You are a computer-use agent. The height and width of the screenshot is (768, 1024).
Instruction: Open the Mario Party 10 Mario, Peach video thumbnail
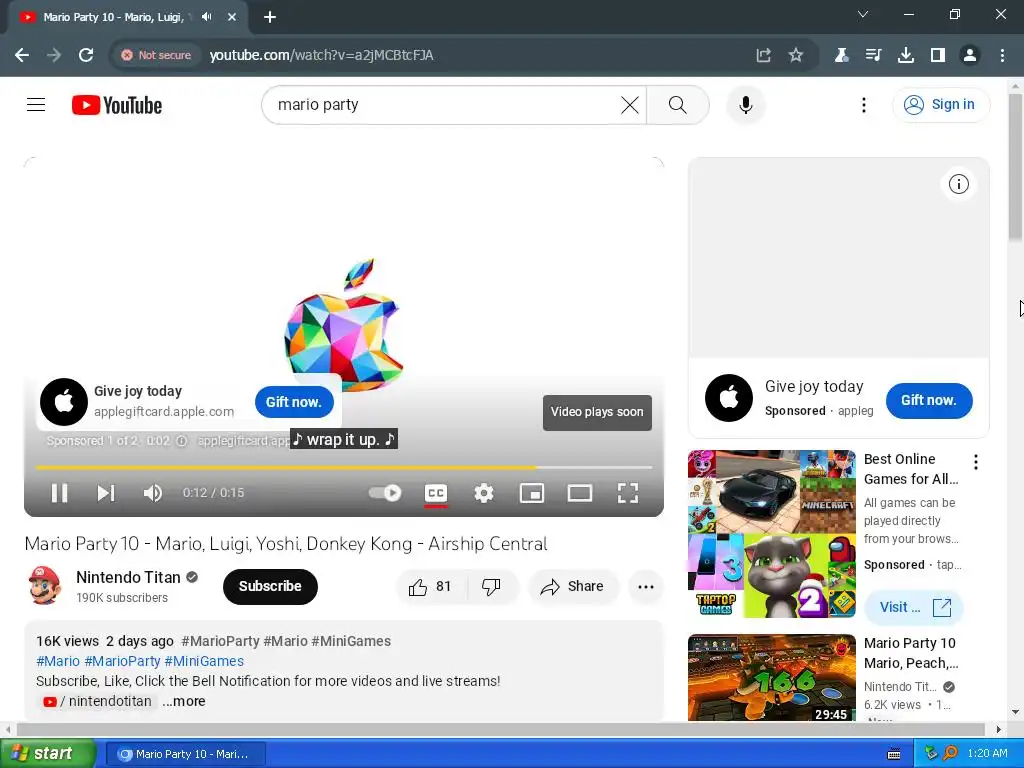pos(771,677)
